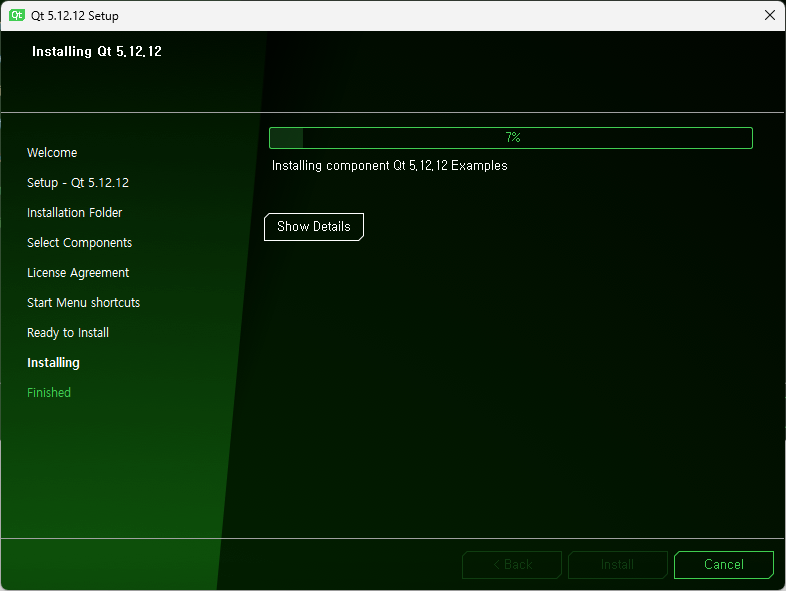Click the 'Qt 5.12.12 Setup' window title text

(75, 16)
